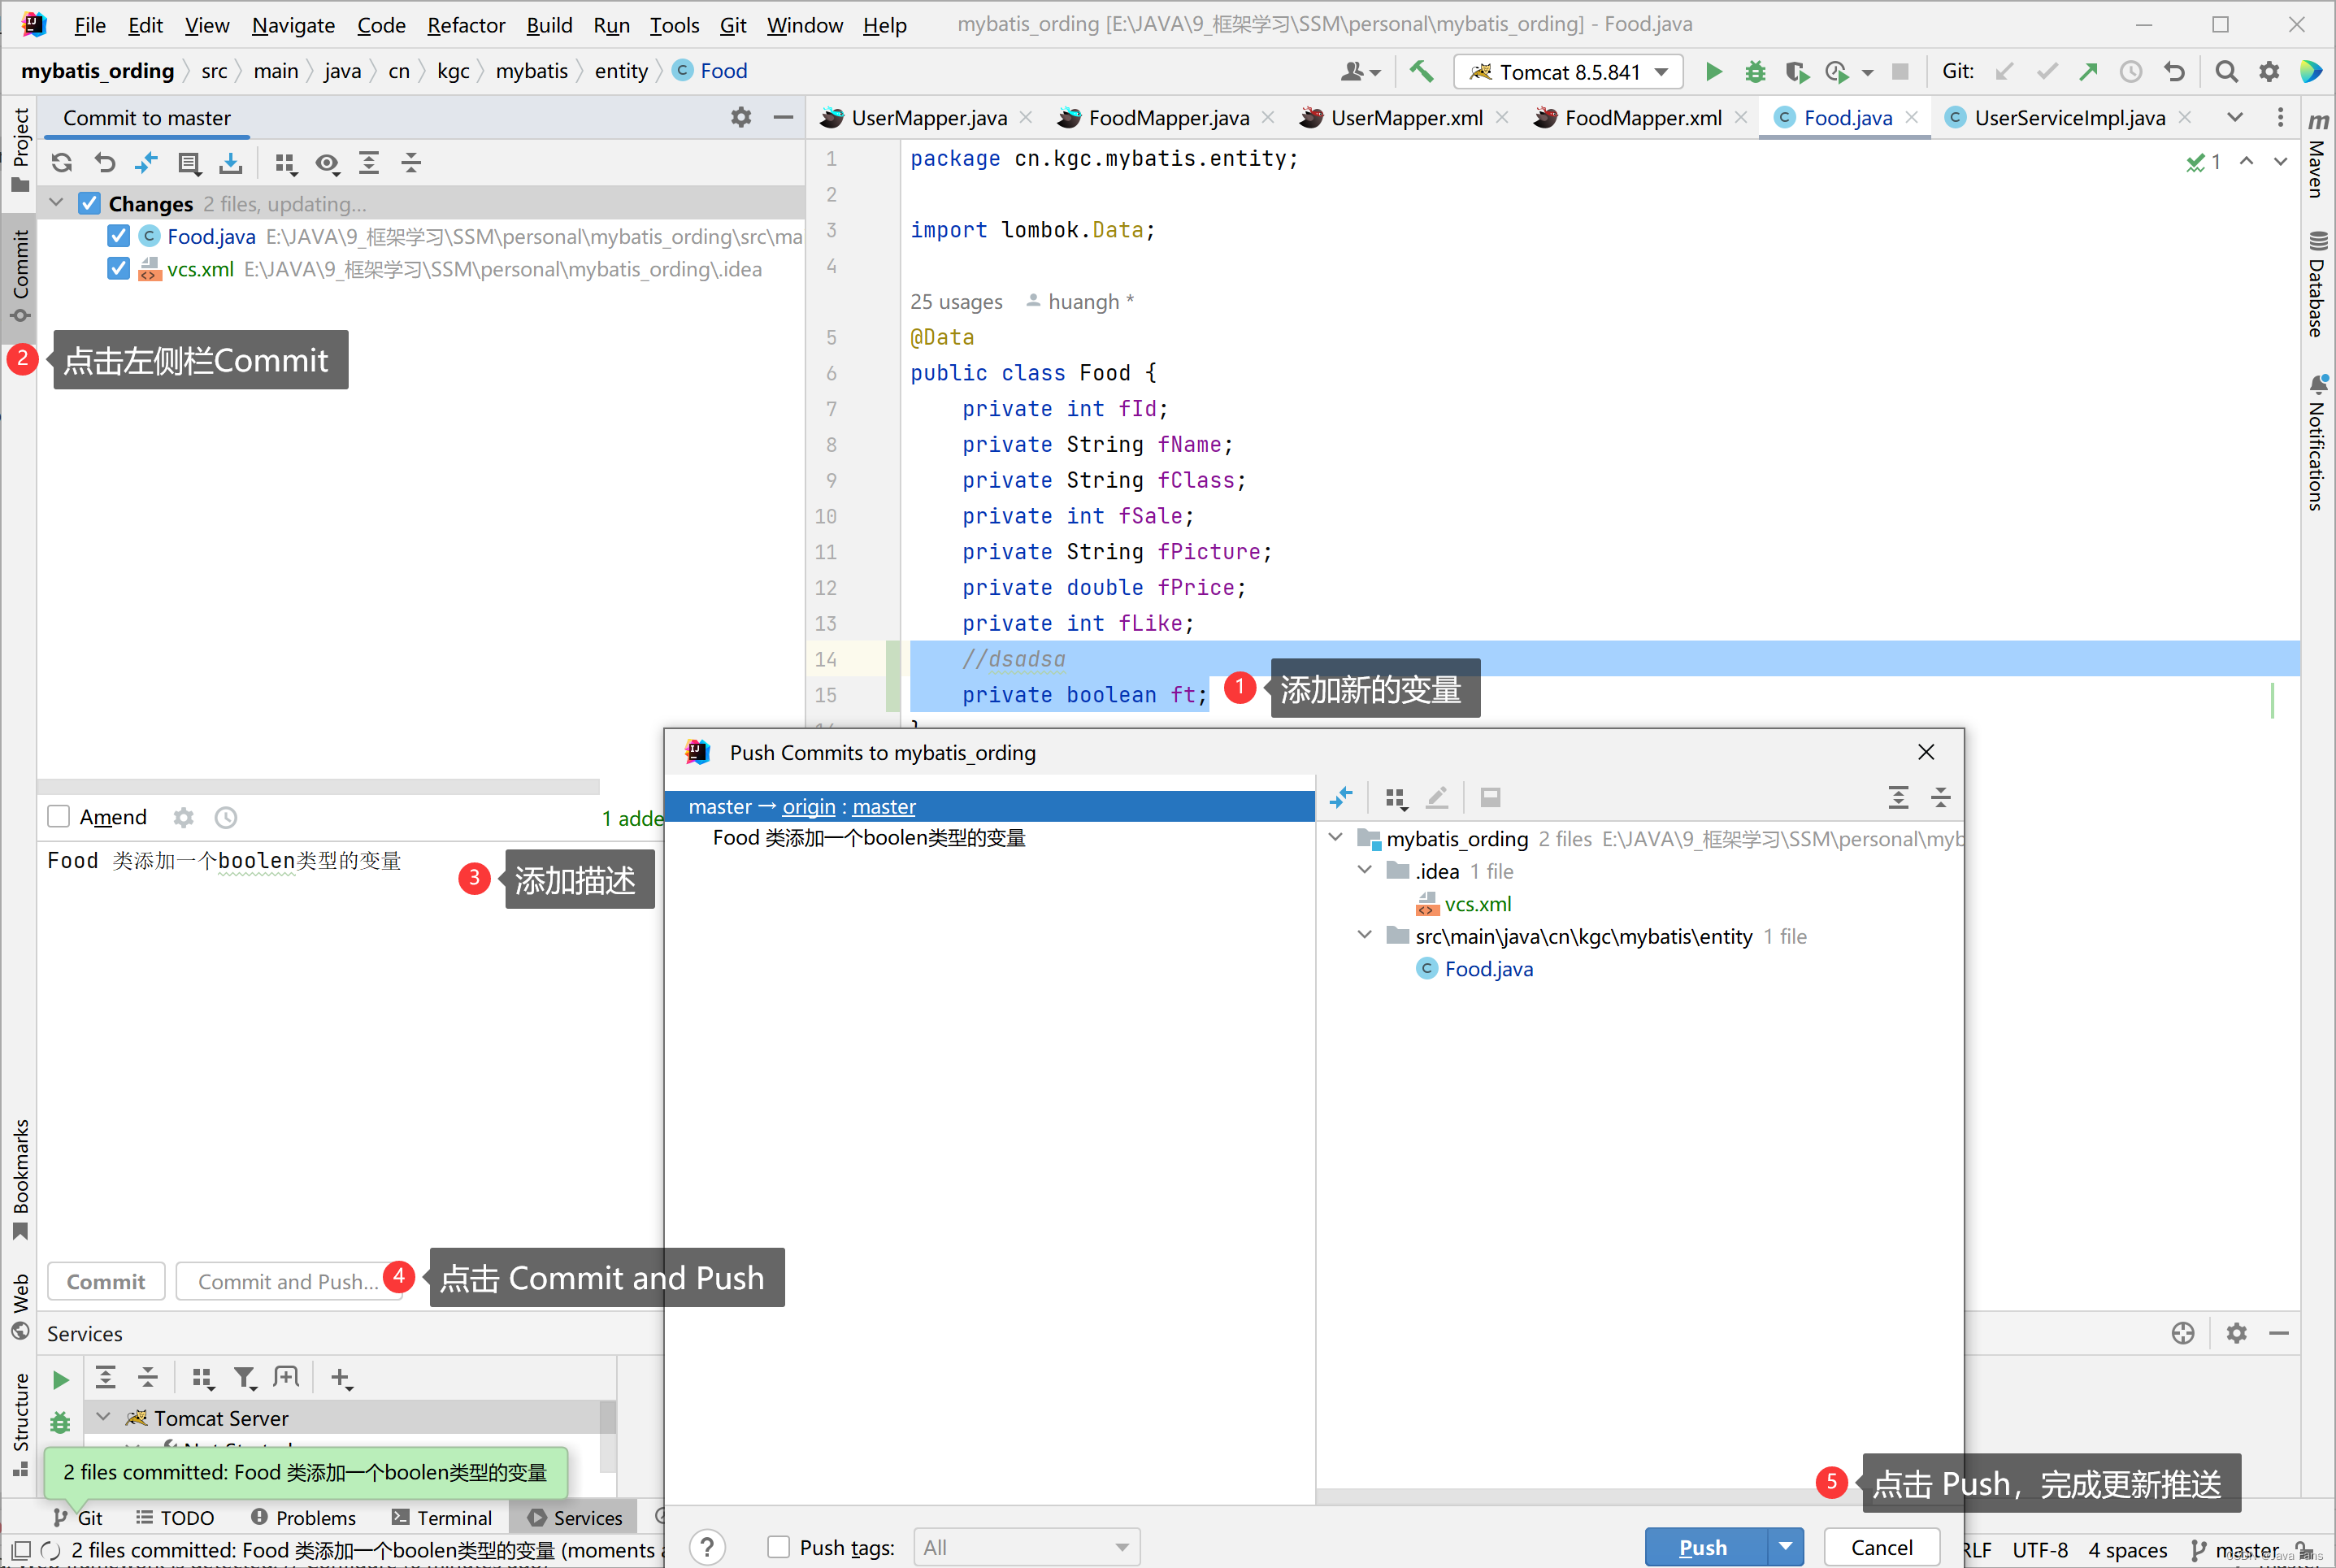Open Commit message history clock
Screen dimensions: 2336x1568
(226, 817)
